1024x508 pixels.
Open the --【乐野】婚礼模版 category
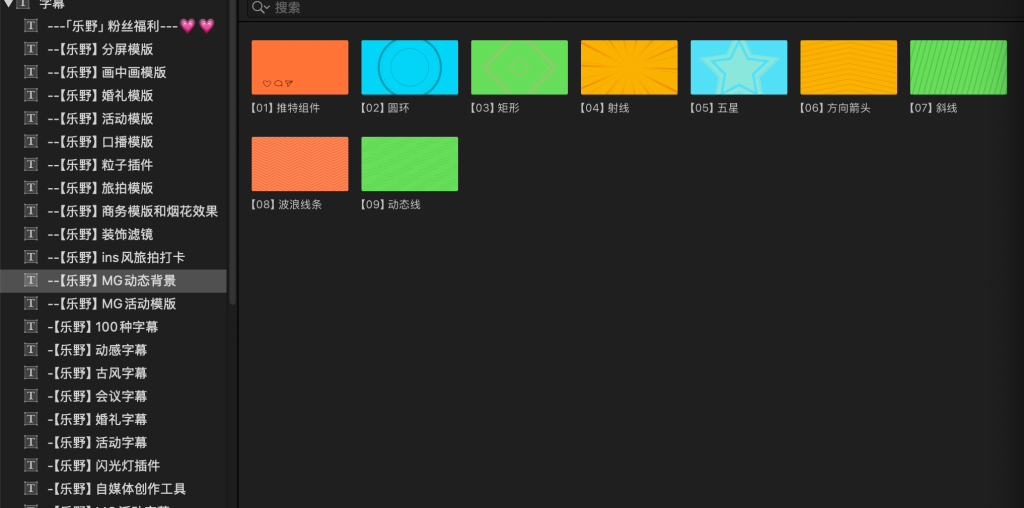point(114,95)
